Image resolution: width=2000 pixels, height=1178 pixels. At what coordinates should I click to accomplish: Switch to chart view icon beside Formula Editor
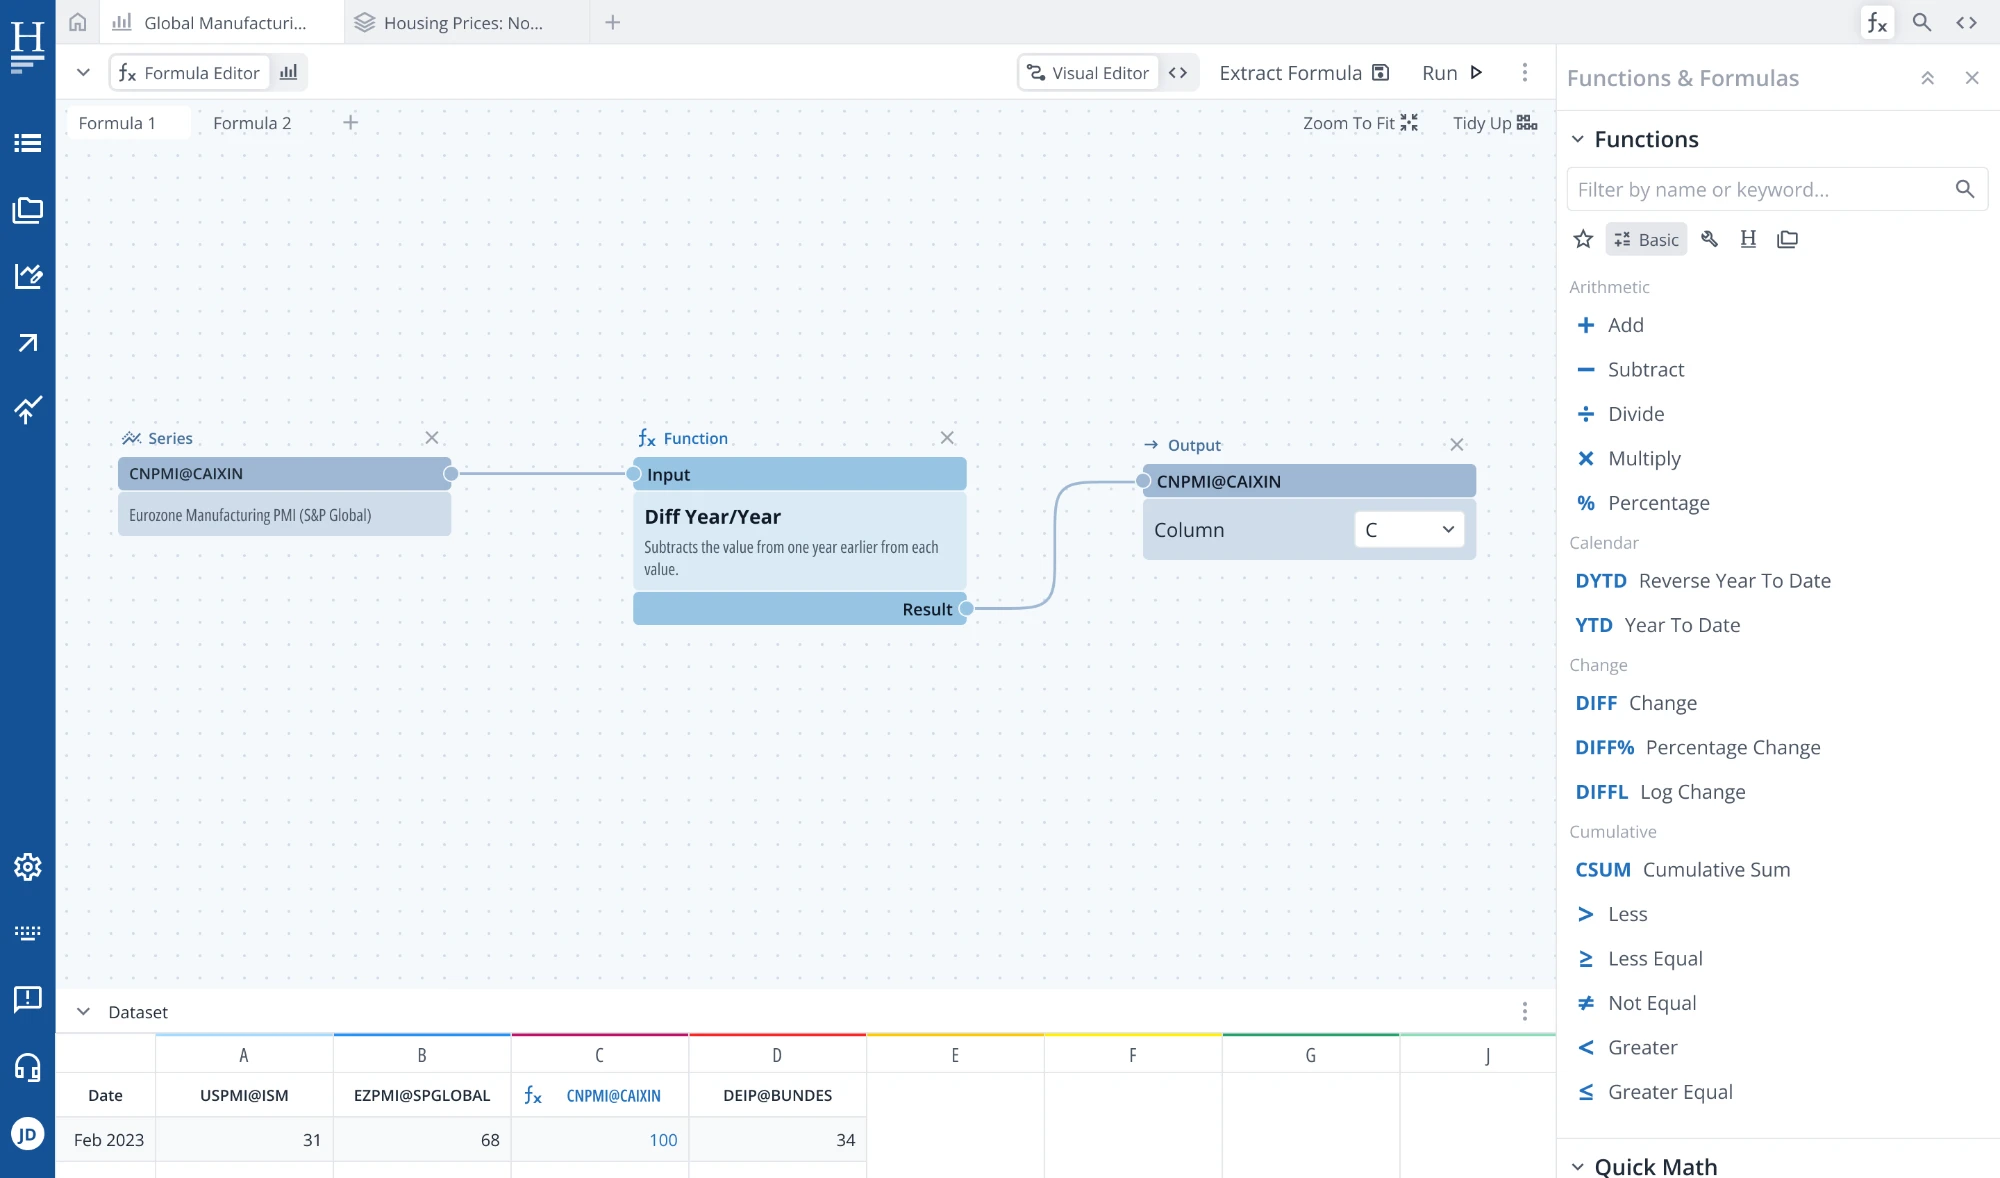(289, 72)
